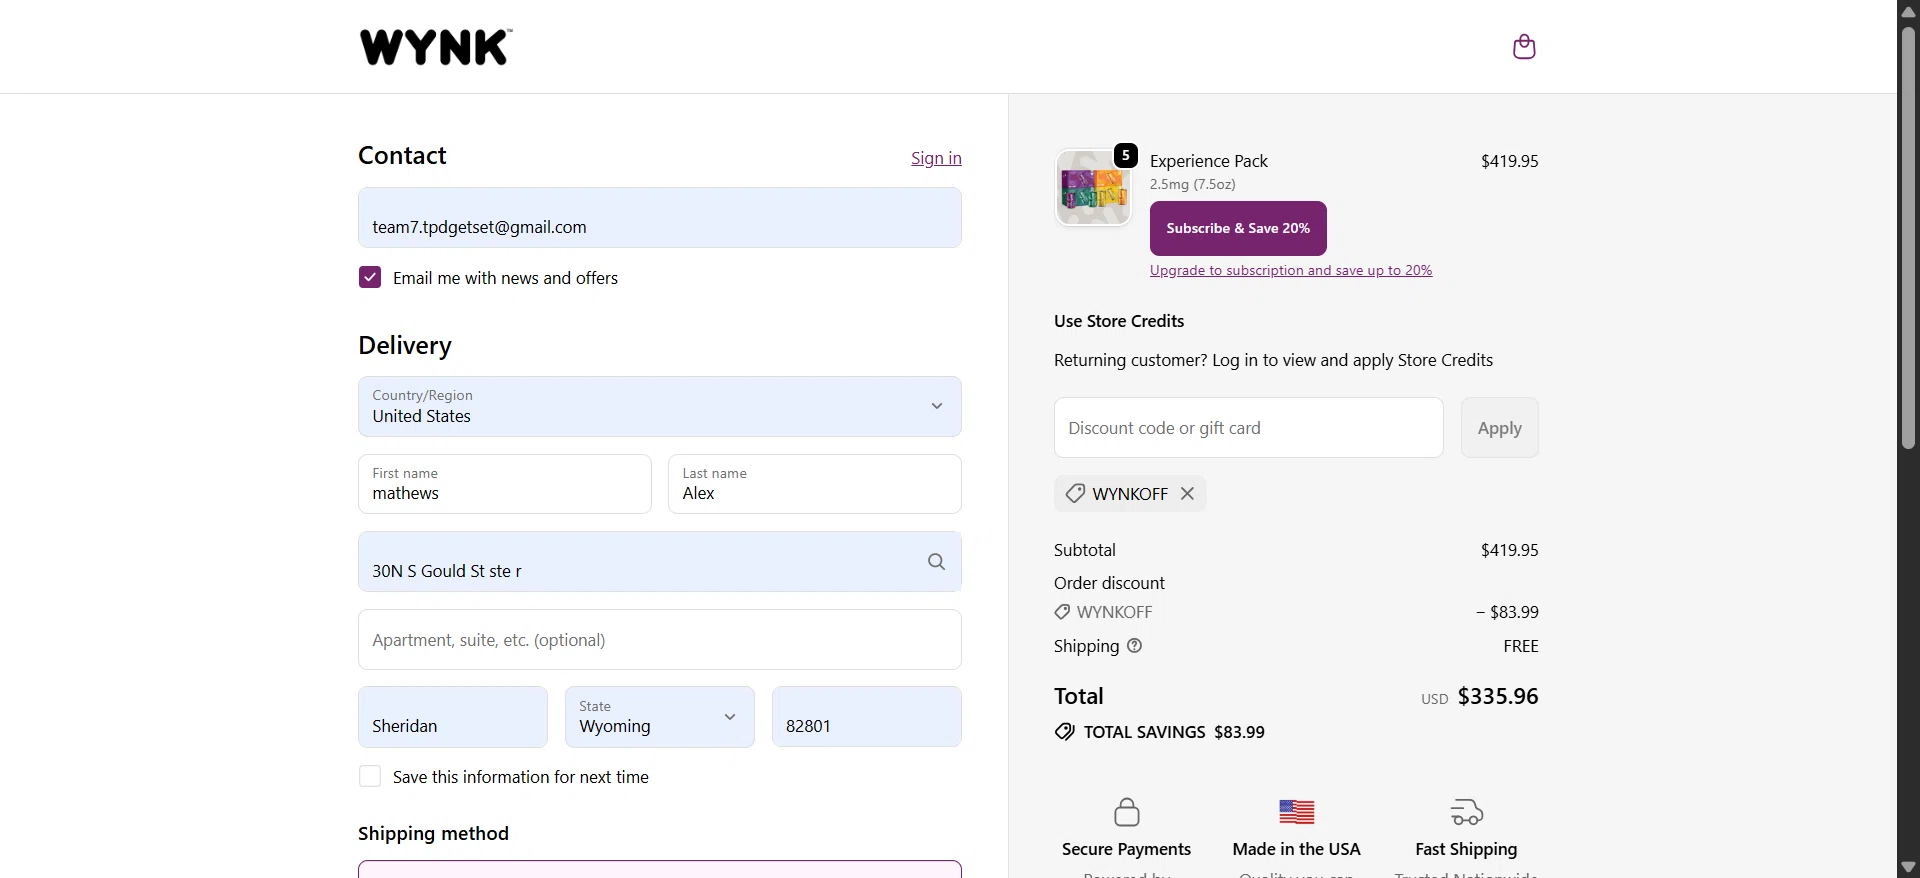The width and height of the screenshot is (1920, 878).
Task: Click the Returning customer store credits text
Action: (x=1273, y=360)
